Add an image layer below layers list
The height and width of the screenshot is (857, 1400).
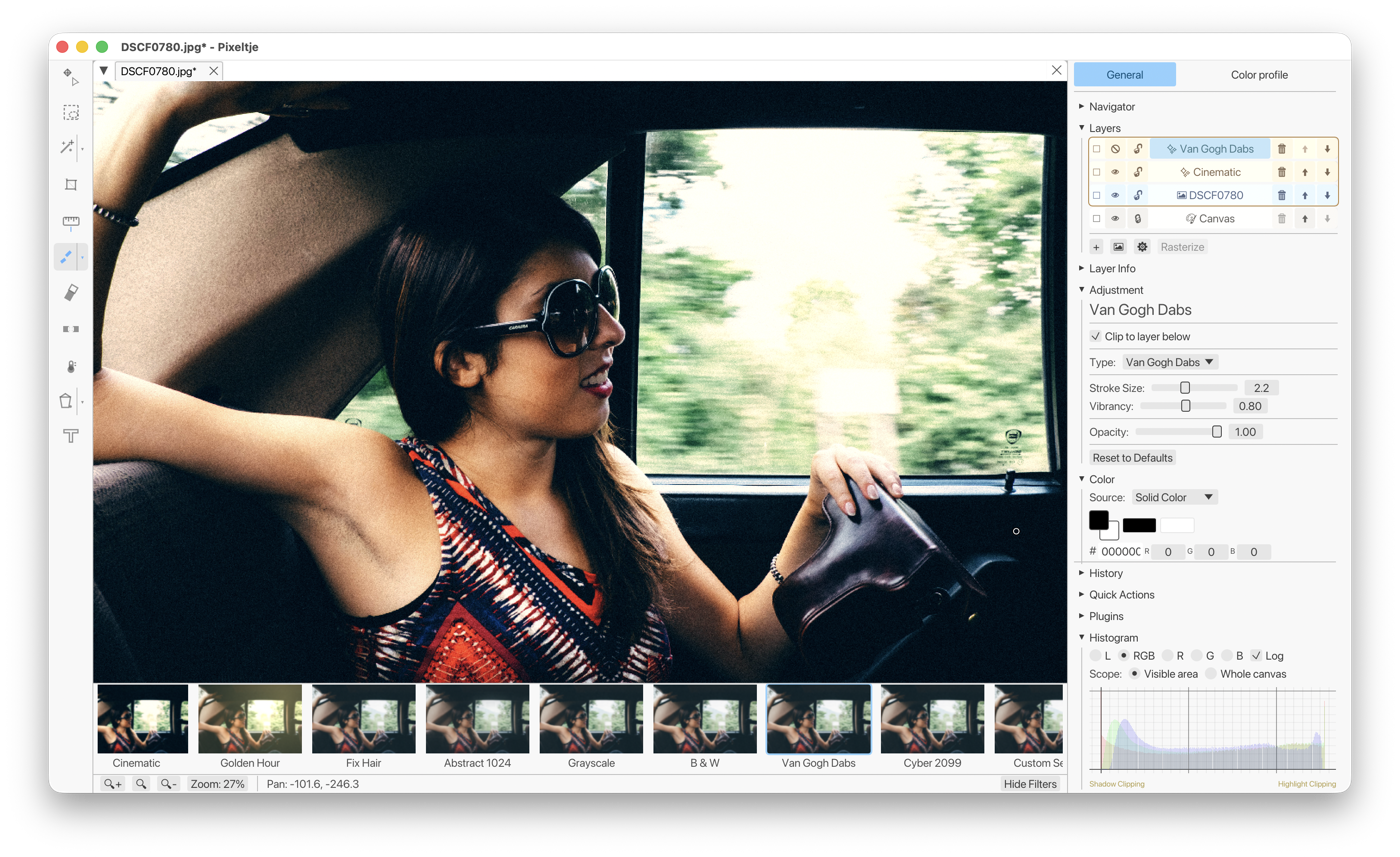[x=1119, y=246]
